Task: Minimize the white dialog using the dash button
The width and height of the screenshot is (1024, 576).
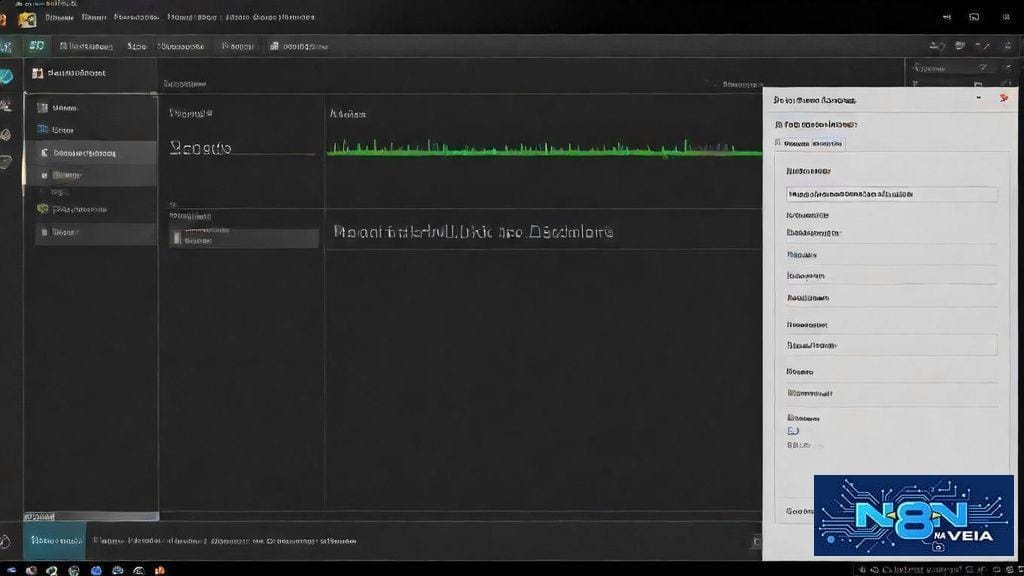Action: [x=978, y=99]
